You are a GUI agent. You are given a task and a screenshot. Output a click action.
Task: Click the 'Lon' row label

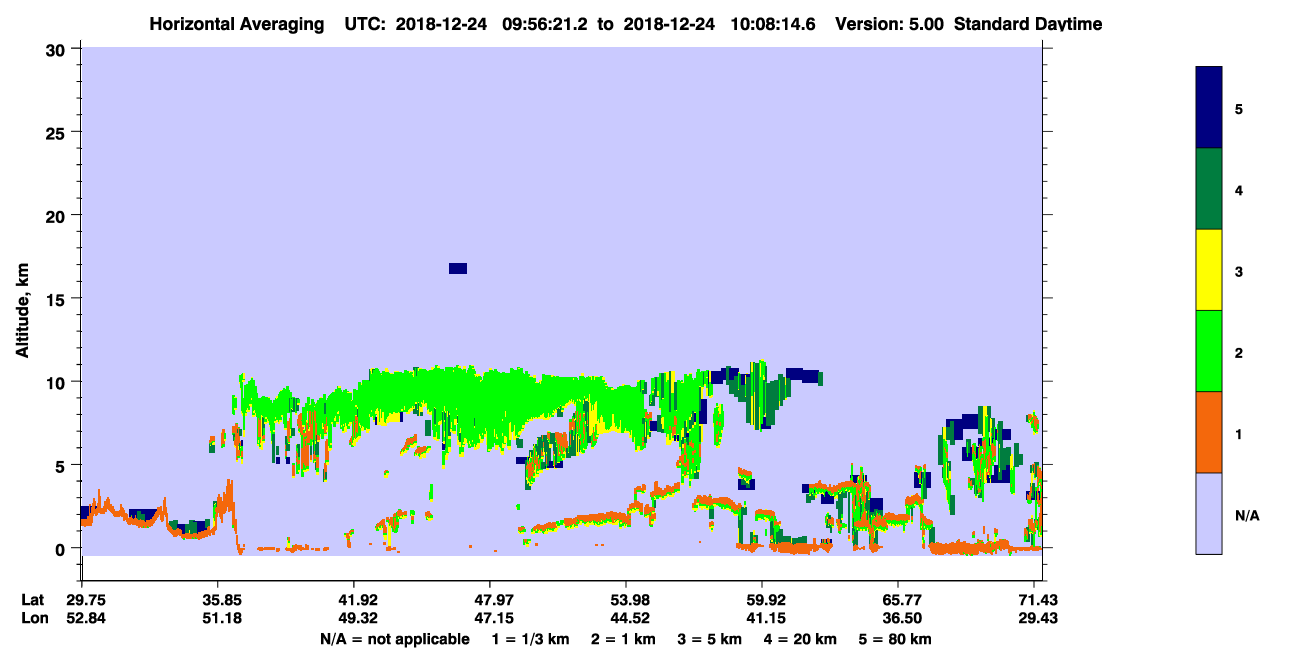(x=33, y=618)
